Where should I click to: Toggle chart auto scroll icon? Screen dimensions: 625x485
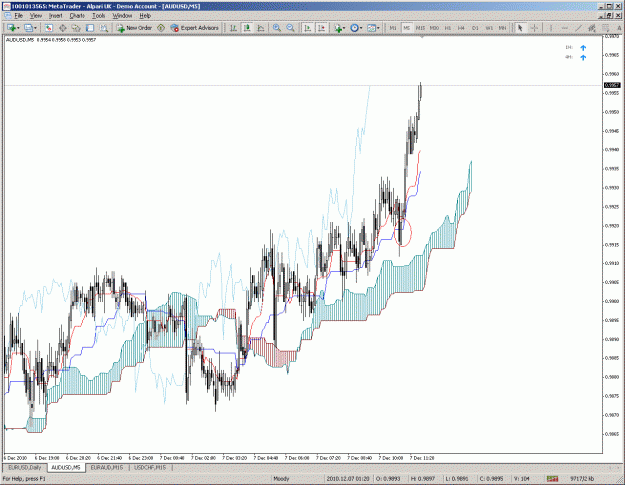307,28
